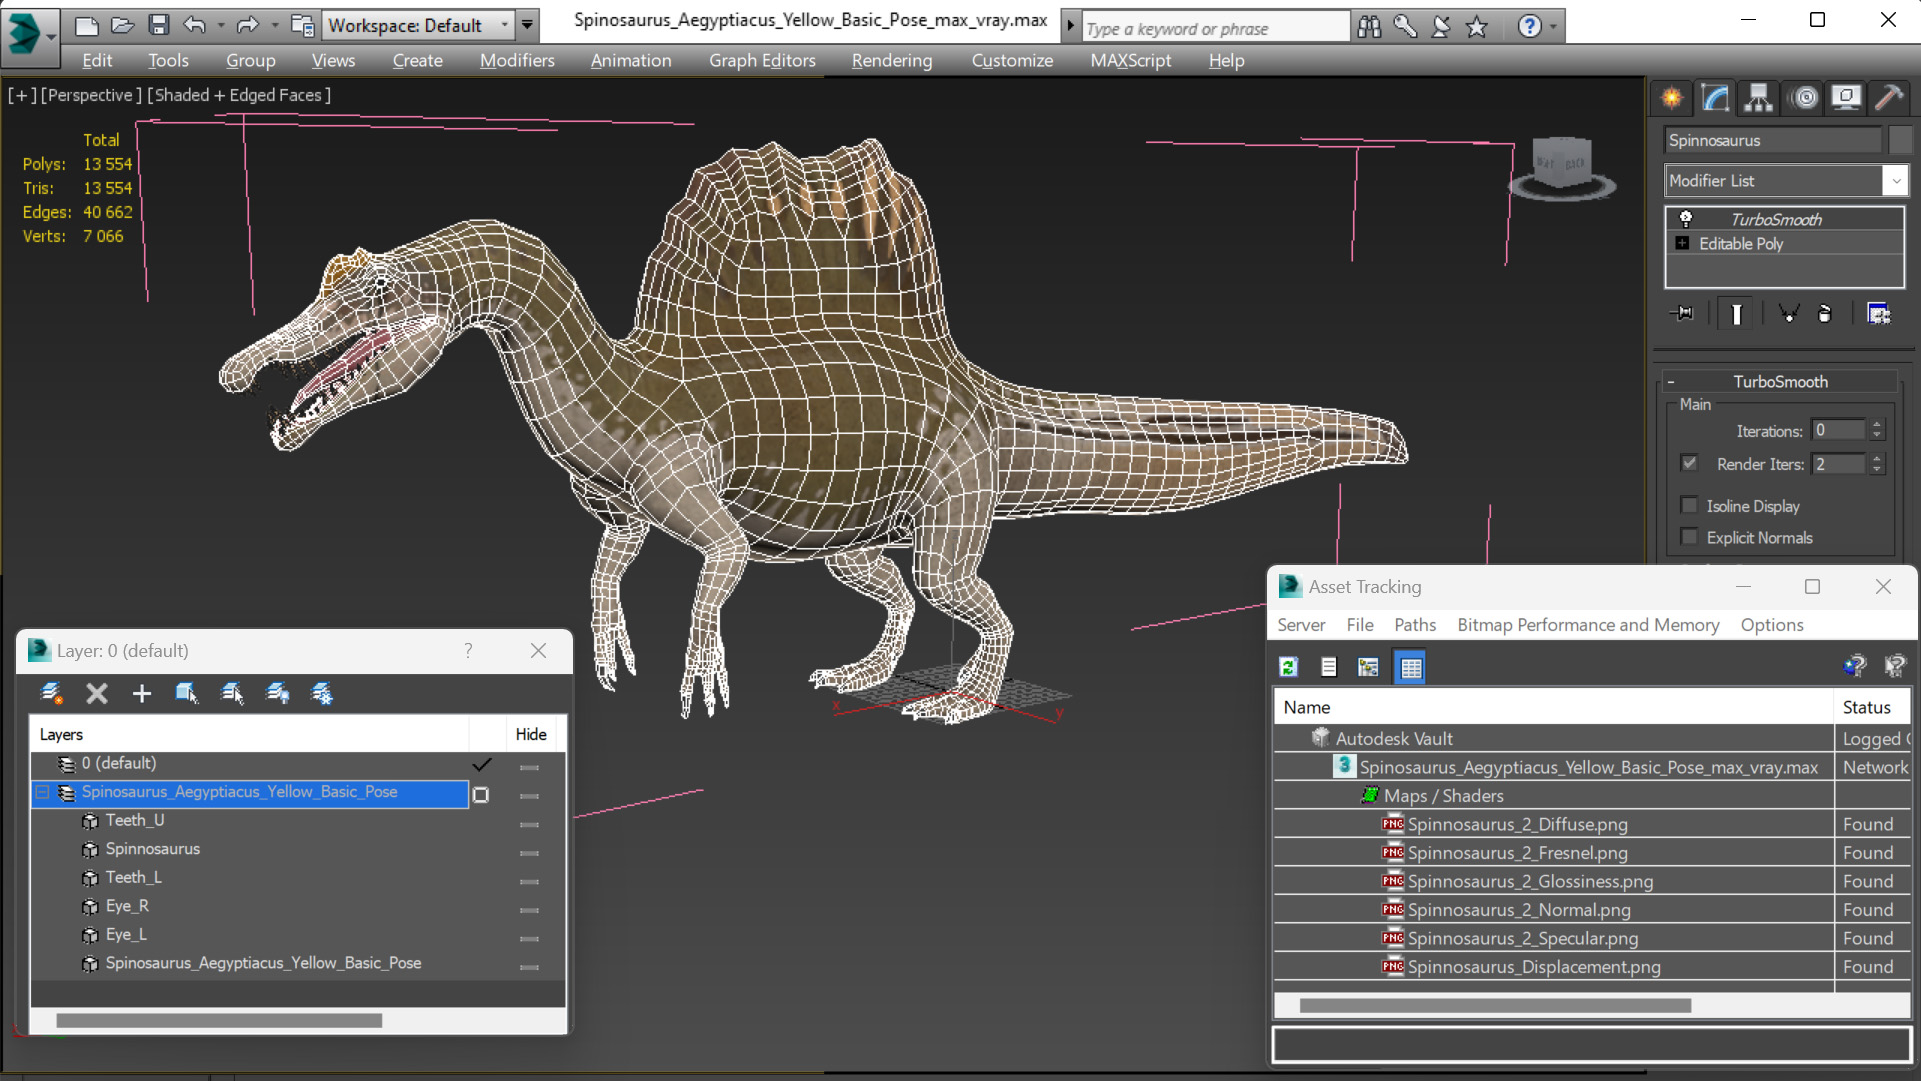The height and width of the screenshot is (1081, 1921).
Task: Click the Name column header
Action: pyautogui.click(x=1553, y=707)
